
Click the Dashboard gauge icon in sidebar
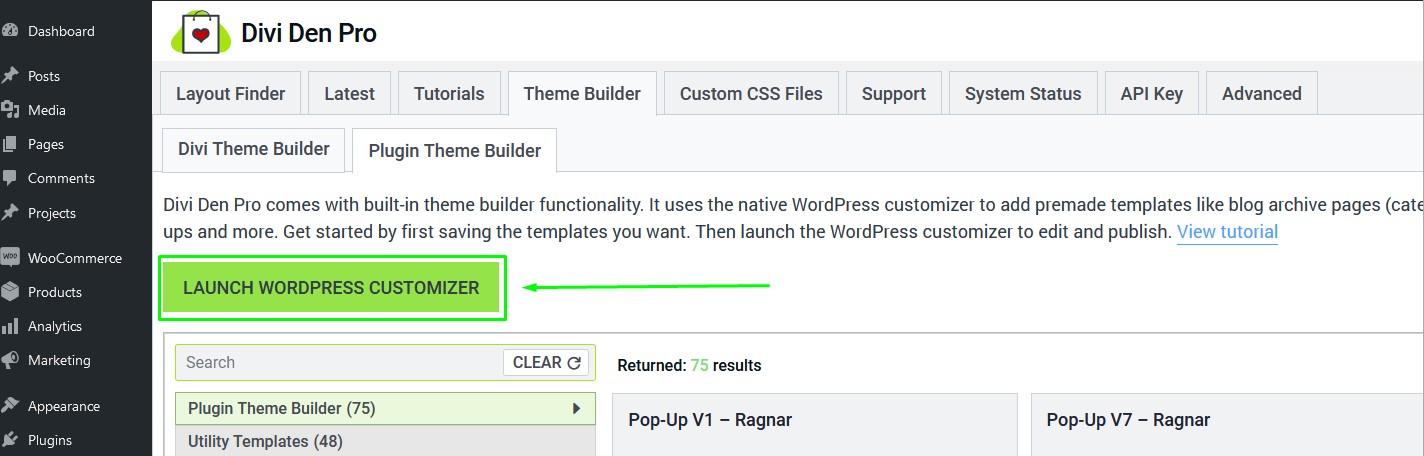[11, 31]
